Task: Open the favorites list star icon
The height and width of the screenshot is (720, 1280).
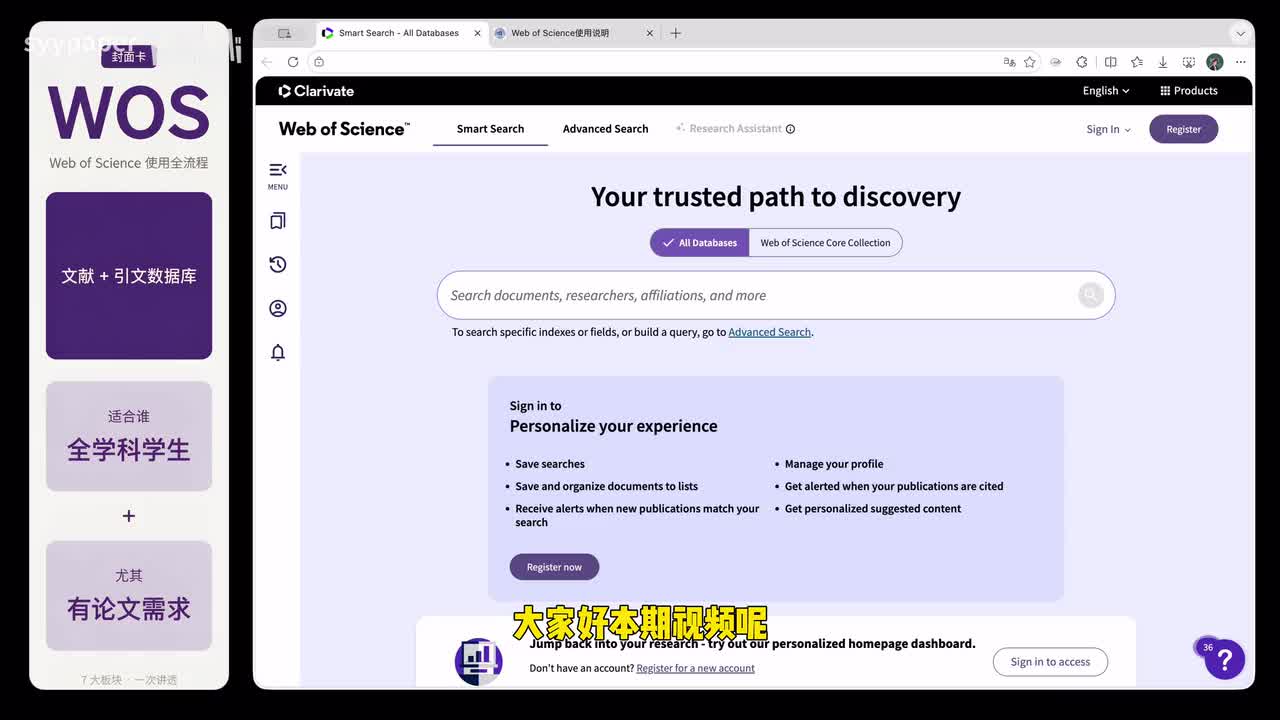Action: click(x=1137, y=62)
